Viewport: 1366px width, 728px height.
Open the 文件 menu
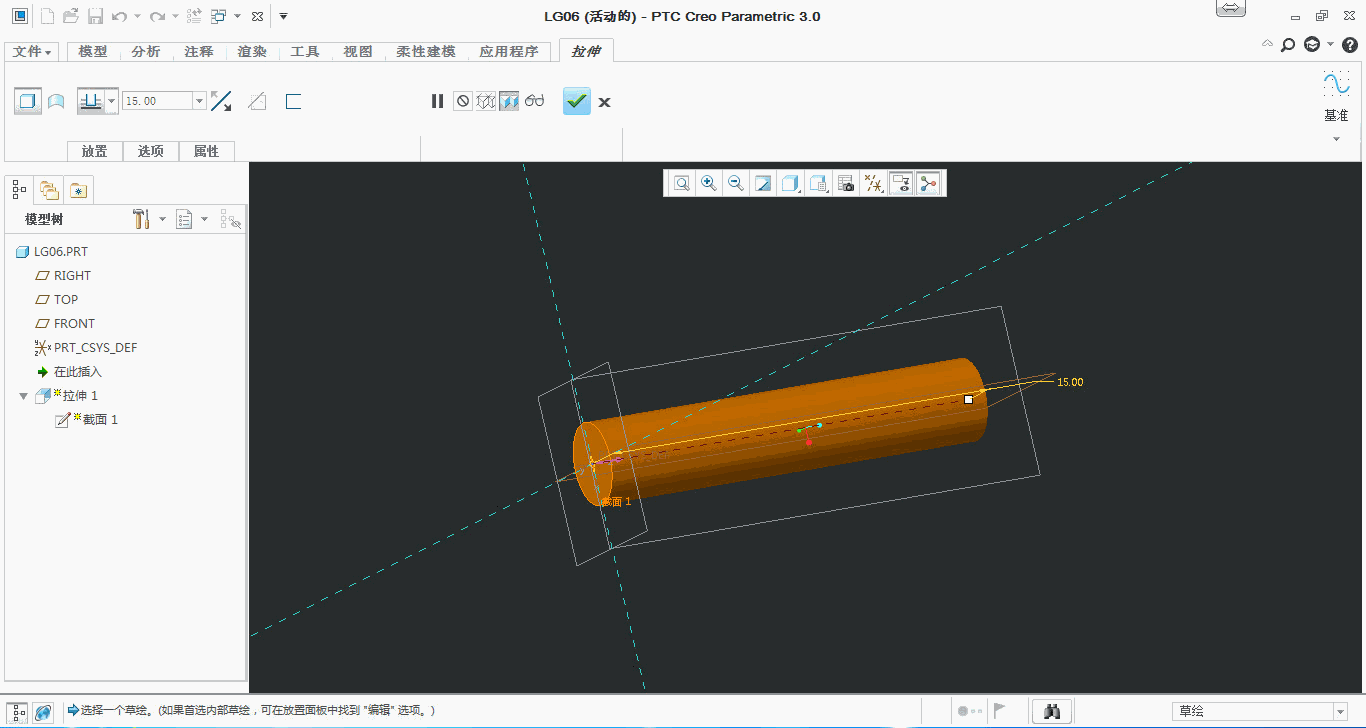(x=32, y=51)
